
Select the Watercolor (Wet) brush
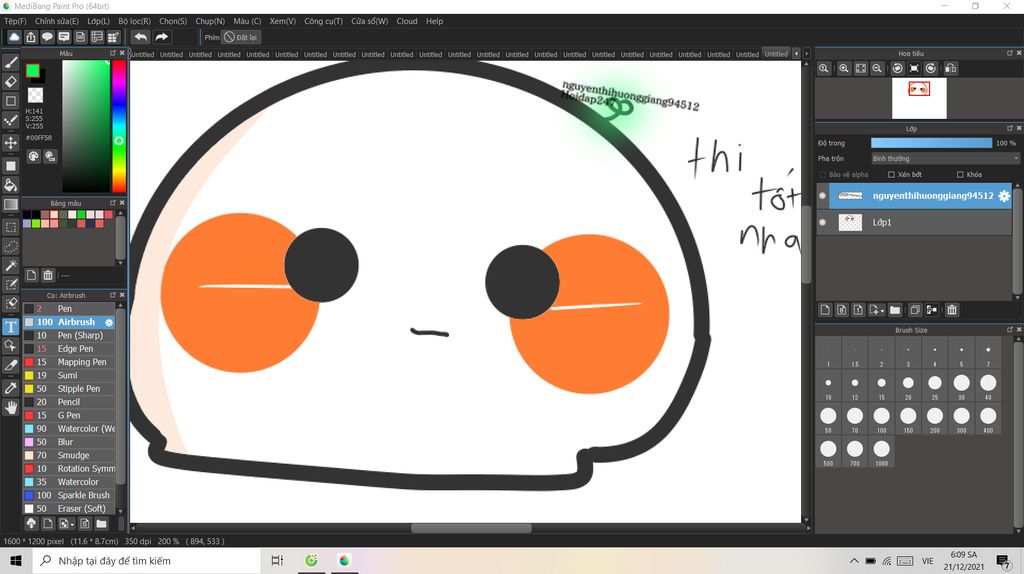click(69, 429)
